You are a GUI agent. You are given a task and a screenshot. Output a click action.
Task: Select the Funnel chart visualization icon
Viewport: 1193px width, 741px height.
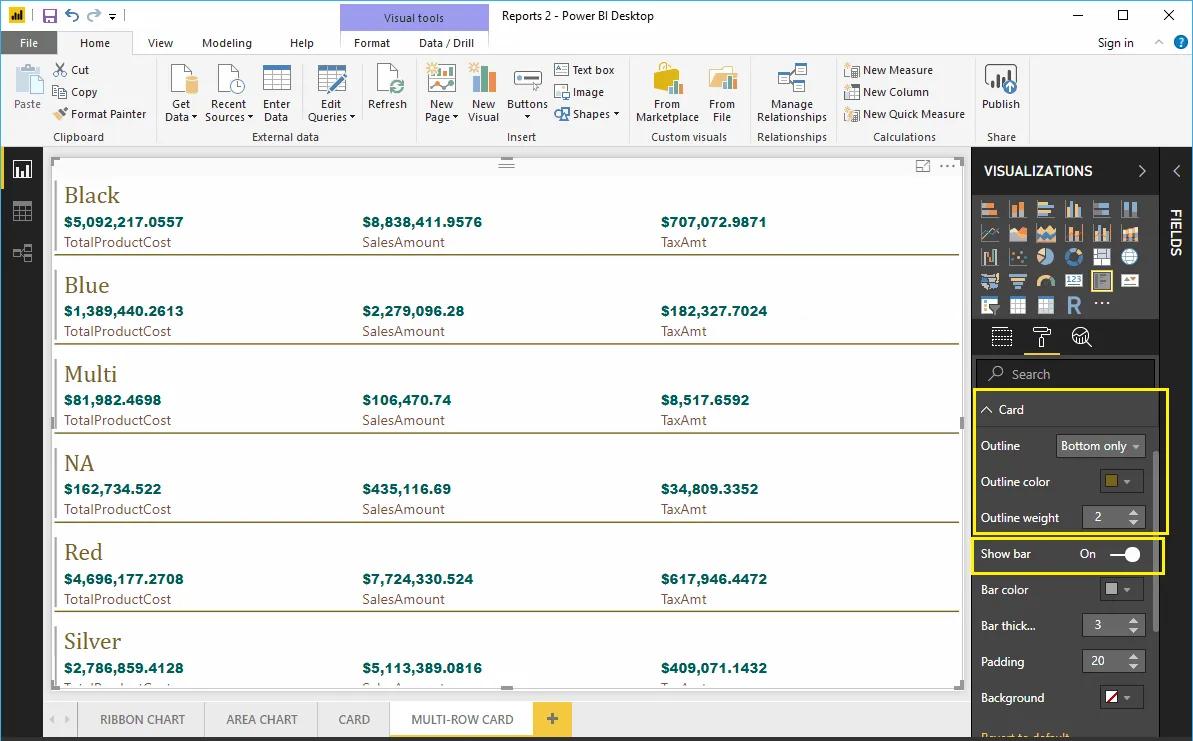(1018, 279)
